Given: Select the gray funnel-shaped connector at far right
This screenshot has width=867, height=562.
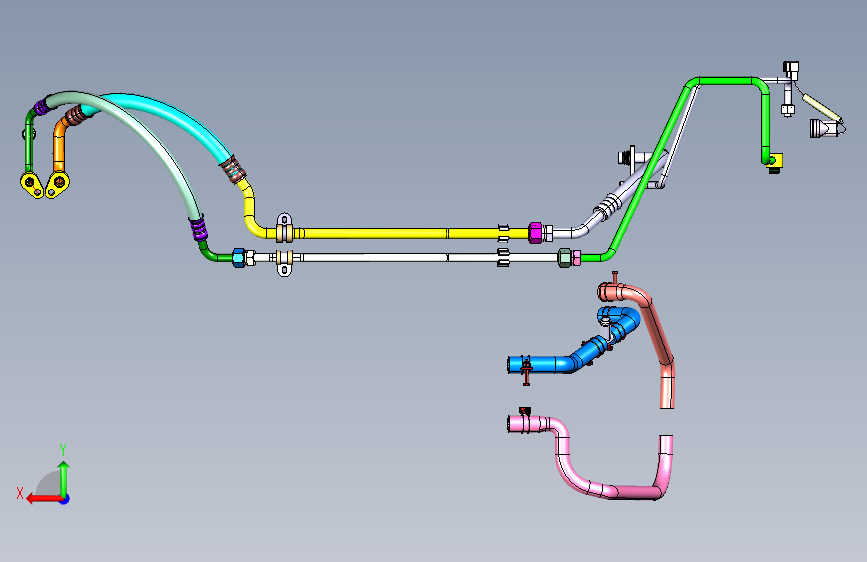Looking at the screenshot, I should pyautogui.click(x=824, y=128).
